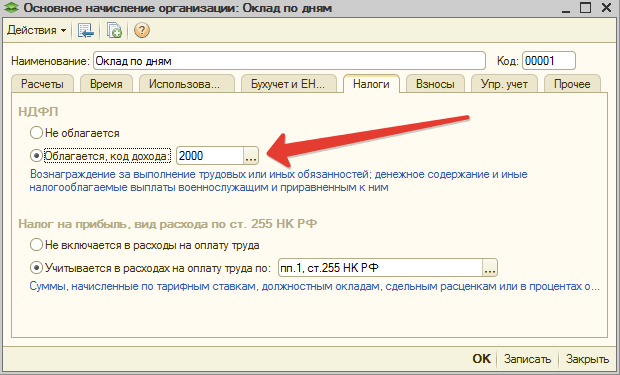Click the пп.1, ст.255 НК РФ field
The image size is (620, 375).
pos(380,268)
